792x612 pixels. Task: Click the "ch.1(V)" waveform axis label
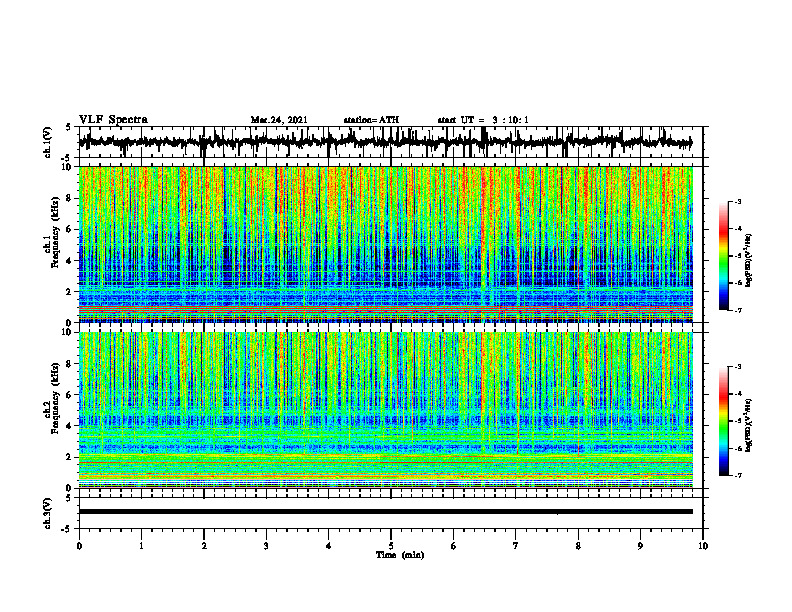pyautogui.click(x=48, y=143)
